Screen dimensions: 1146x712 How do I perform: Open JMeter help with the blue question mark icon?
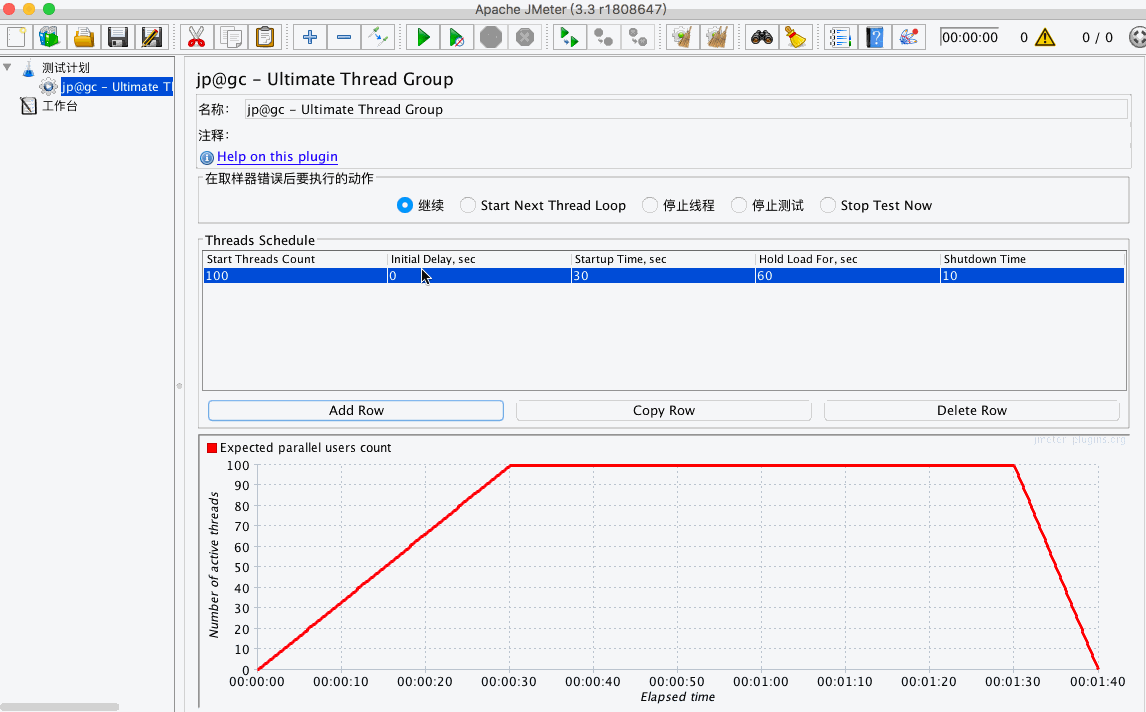pyautogui.click(x=873, y=36)
